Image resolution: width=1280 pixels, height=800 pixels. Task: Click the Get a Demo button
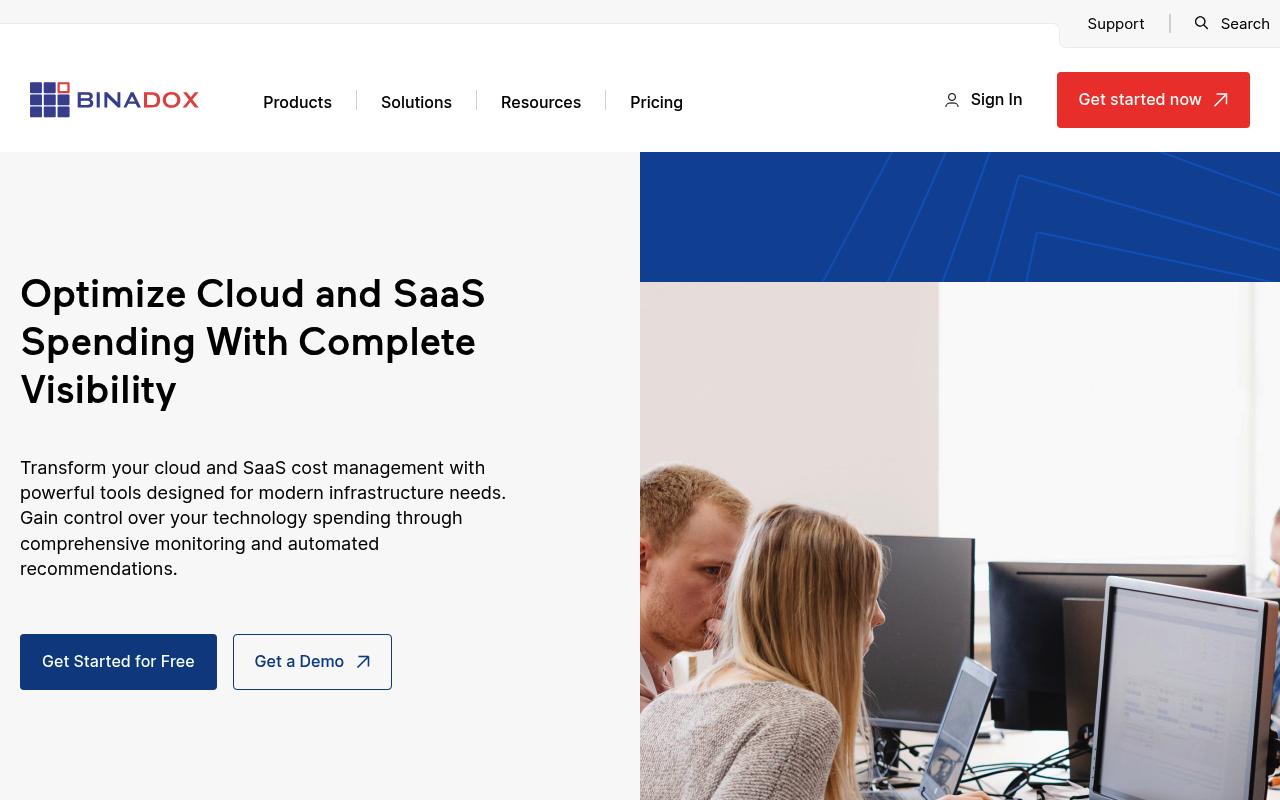click(312, 662)
